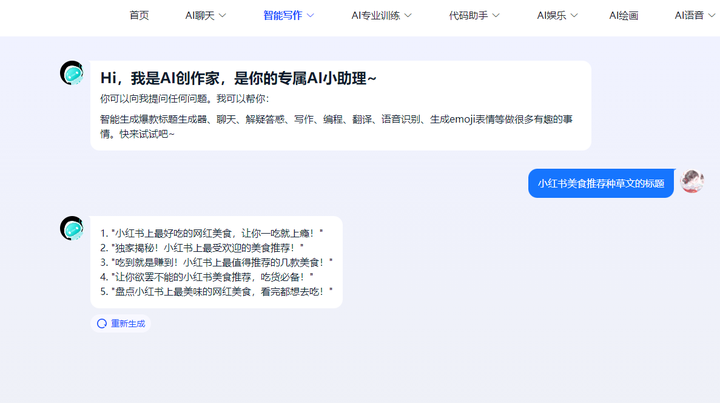The width and height of the screenshot is (720, 403).
Task: Expand the chevron next to 代码助手
Action: click(x=496, y=16)
